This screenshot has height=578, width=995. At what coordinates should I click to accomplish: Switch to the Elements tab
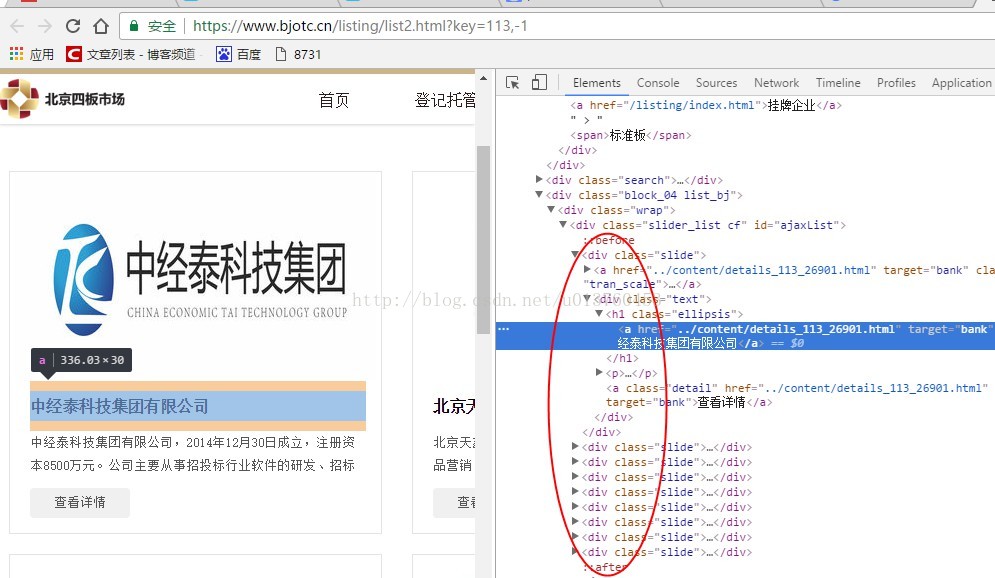tap(596, 82)
